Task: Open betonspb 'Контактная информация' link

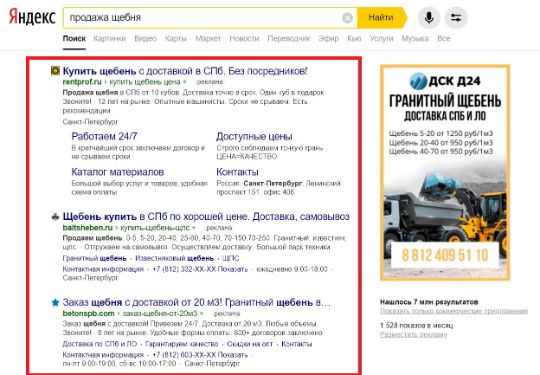Action: point(103,355)
